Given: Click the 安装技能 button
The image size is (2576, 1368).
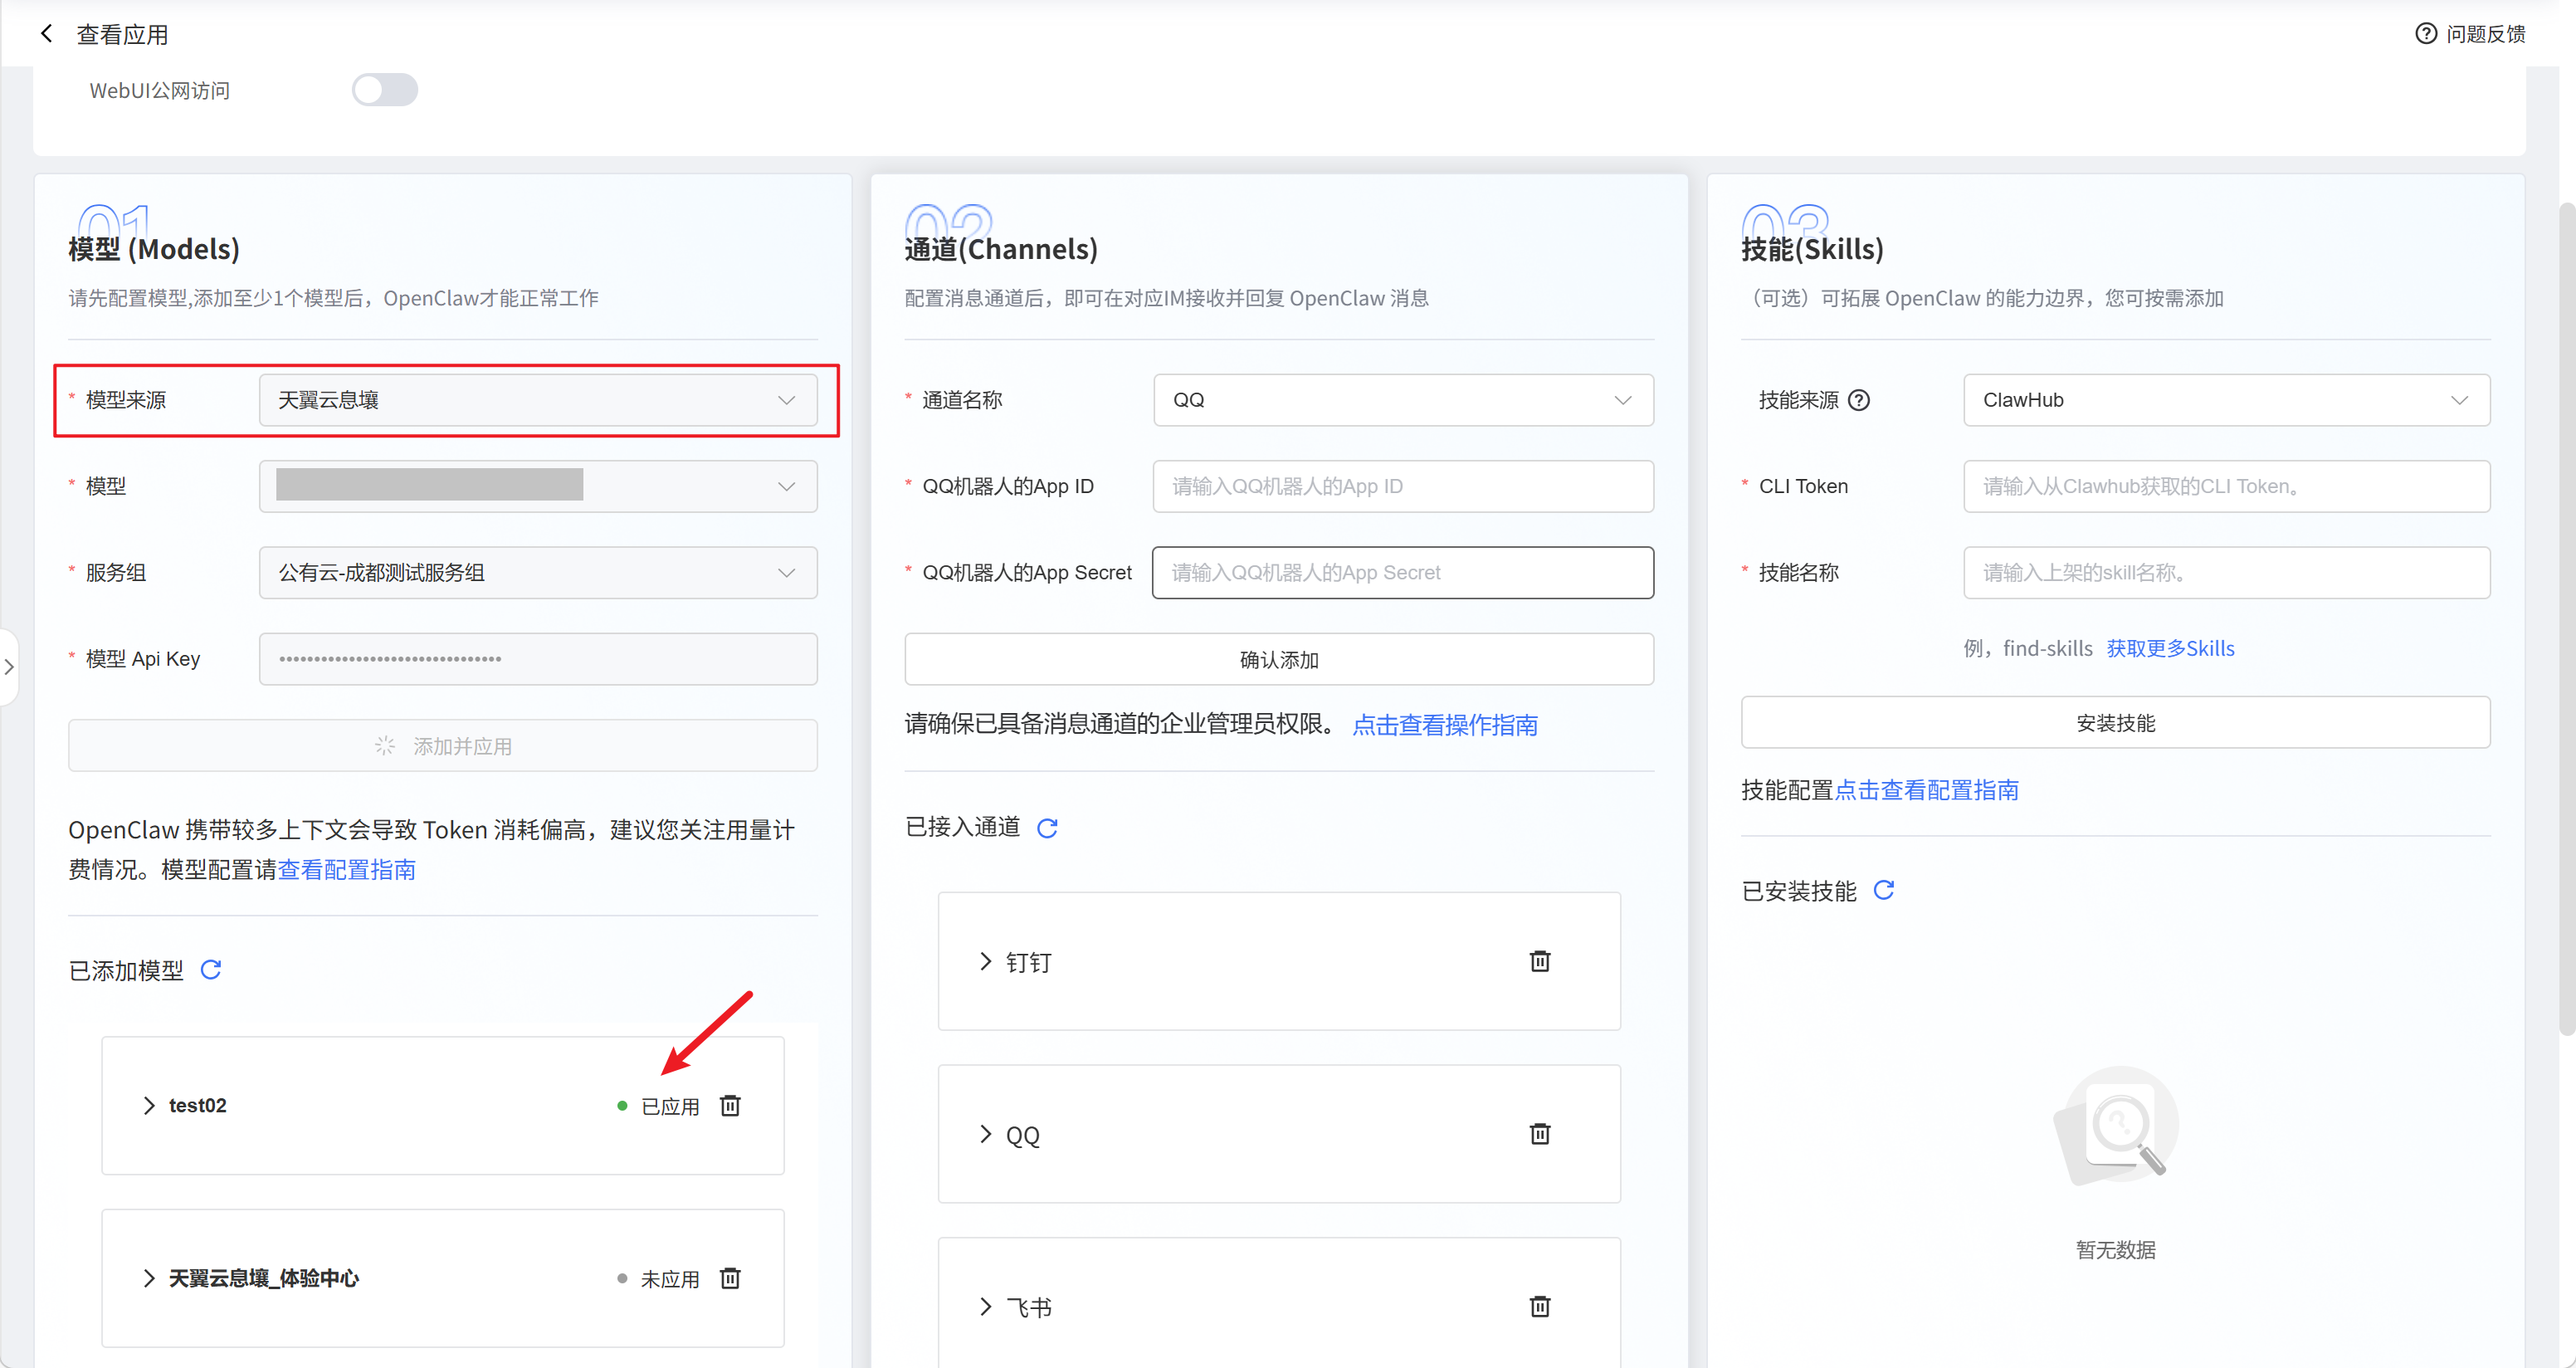Looking at the screenshot, I should click(2115, 722).
